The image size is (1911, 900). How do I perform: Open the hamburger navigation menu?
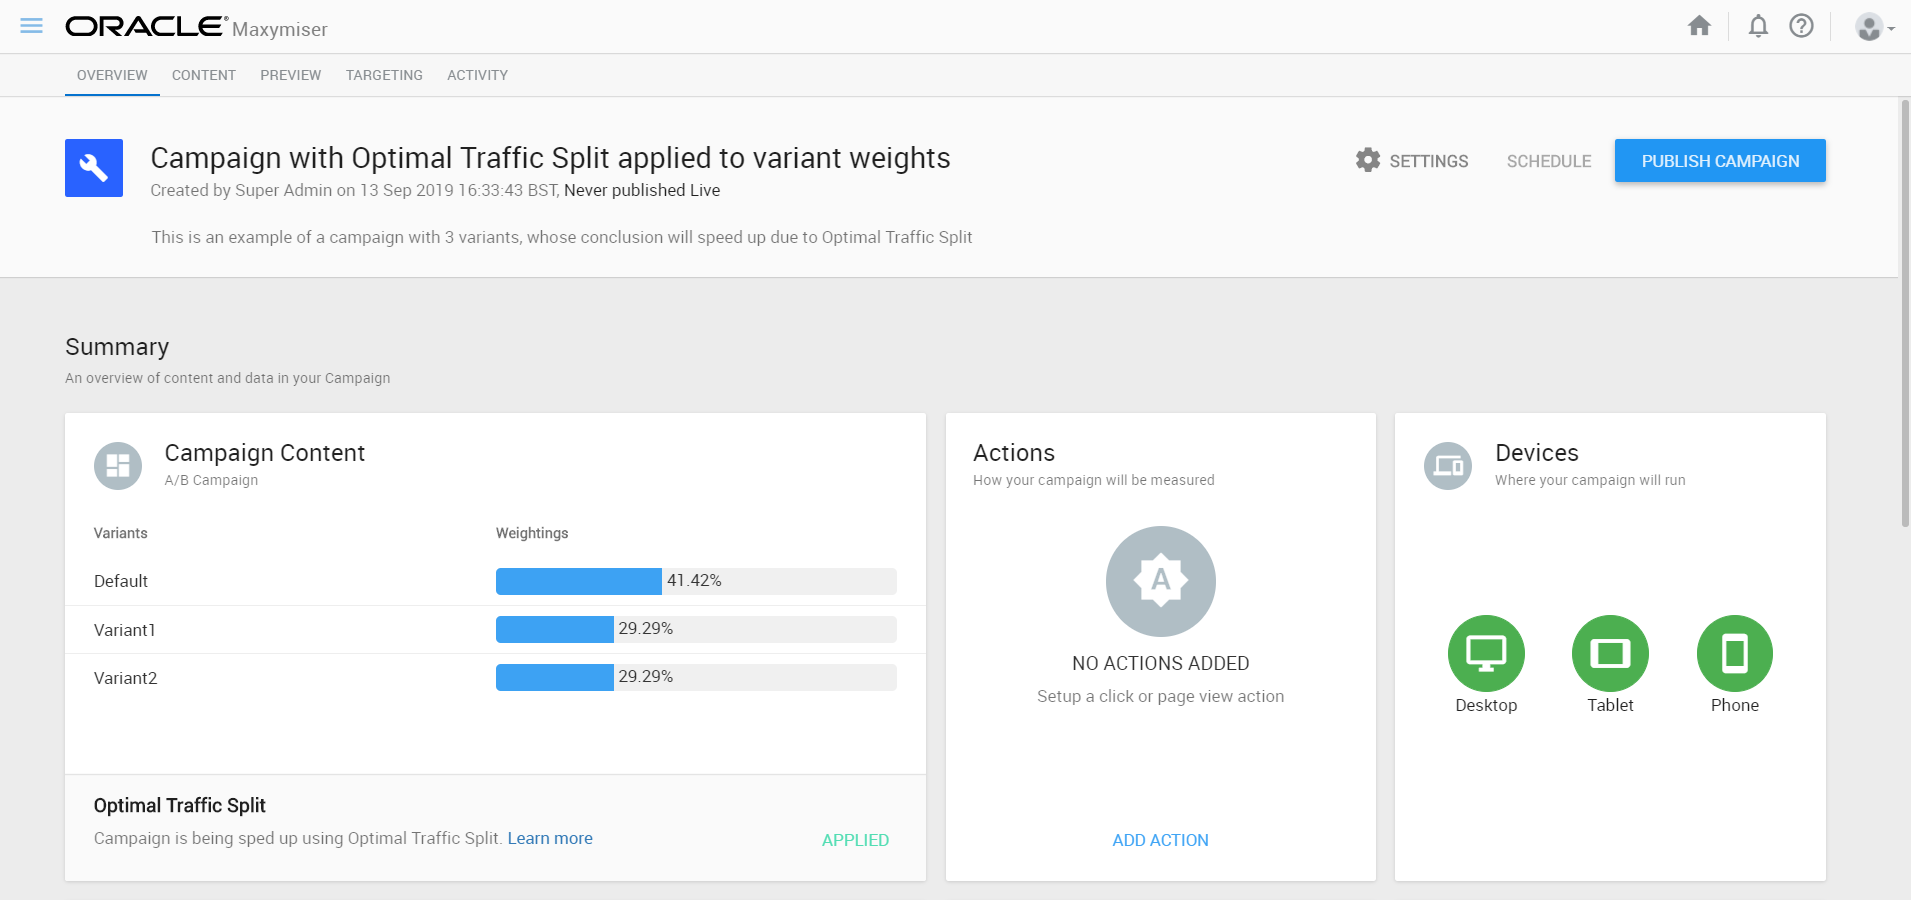point(31,26)
